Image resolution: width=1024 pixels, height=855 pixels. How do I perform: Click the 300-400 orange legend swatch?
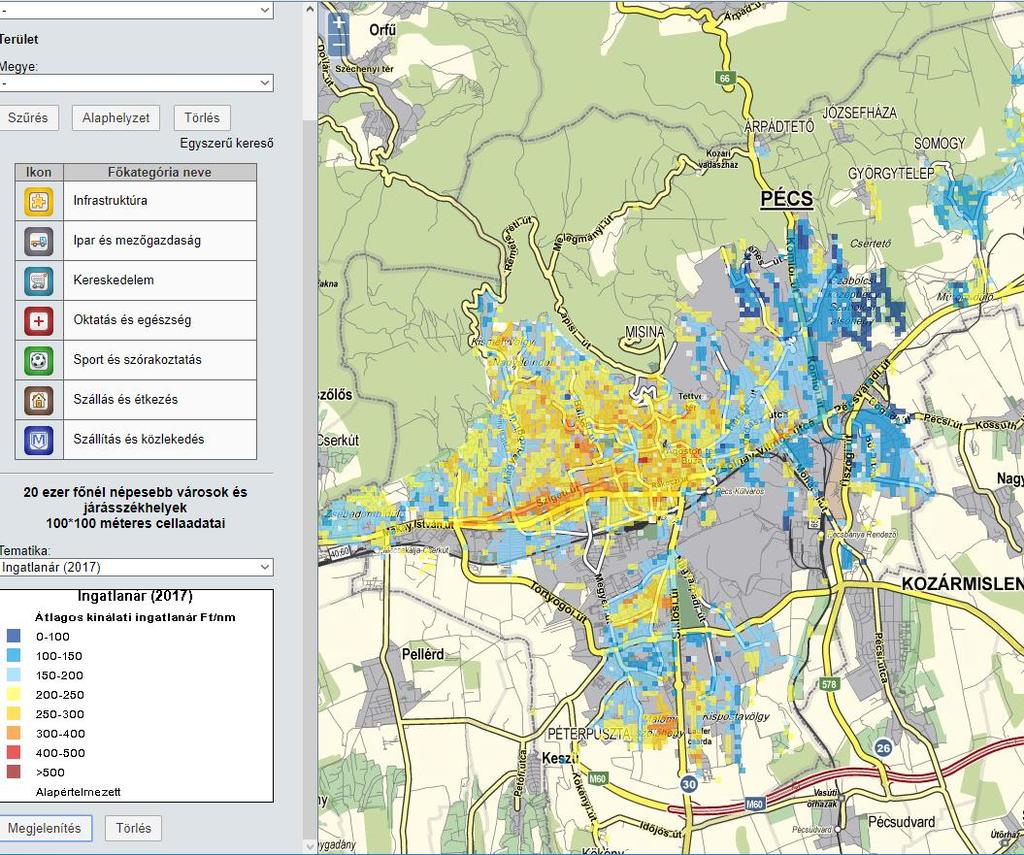point(13,733)
